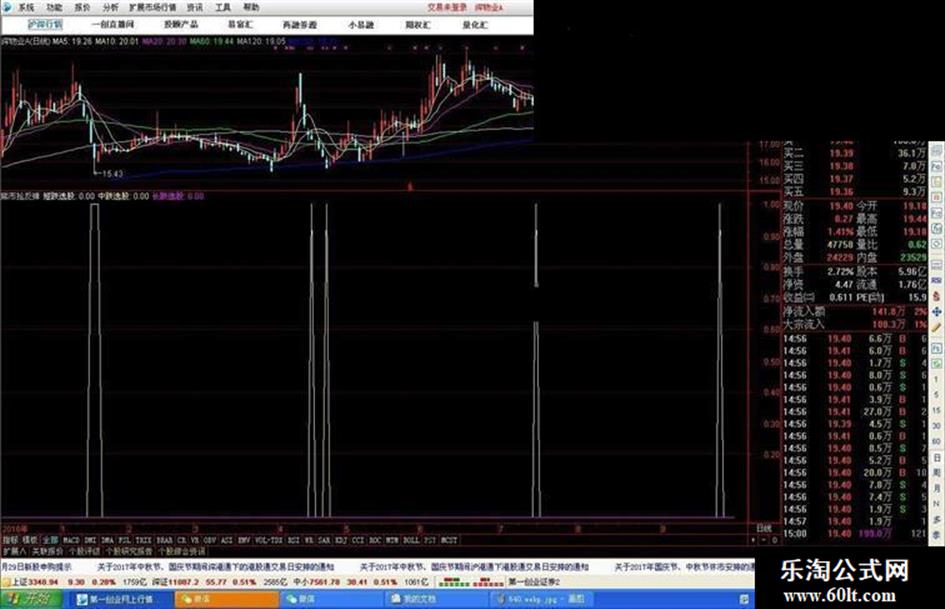Open the 扩展市场行情 menu
This screenshot has width=945, height=609.
click(x=153, y=7)
